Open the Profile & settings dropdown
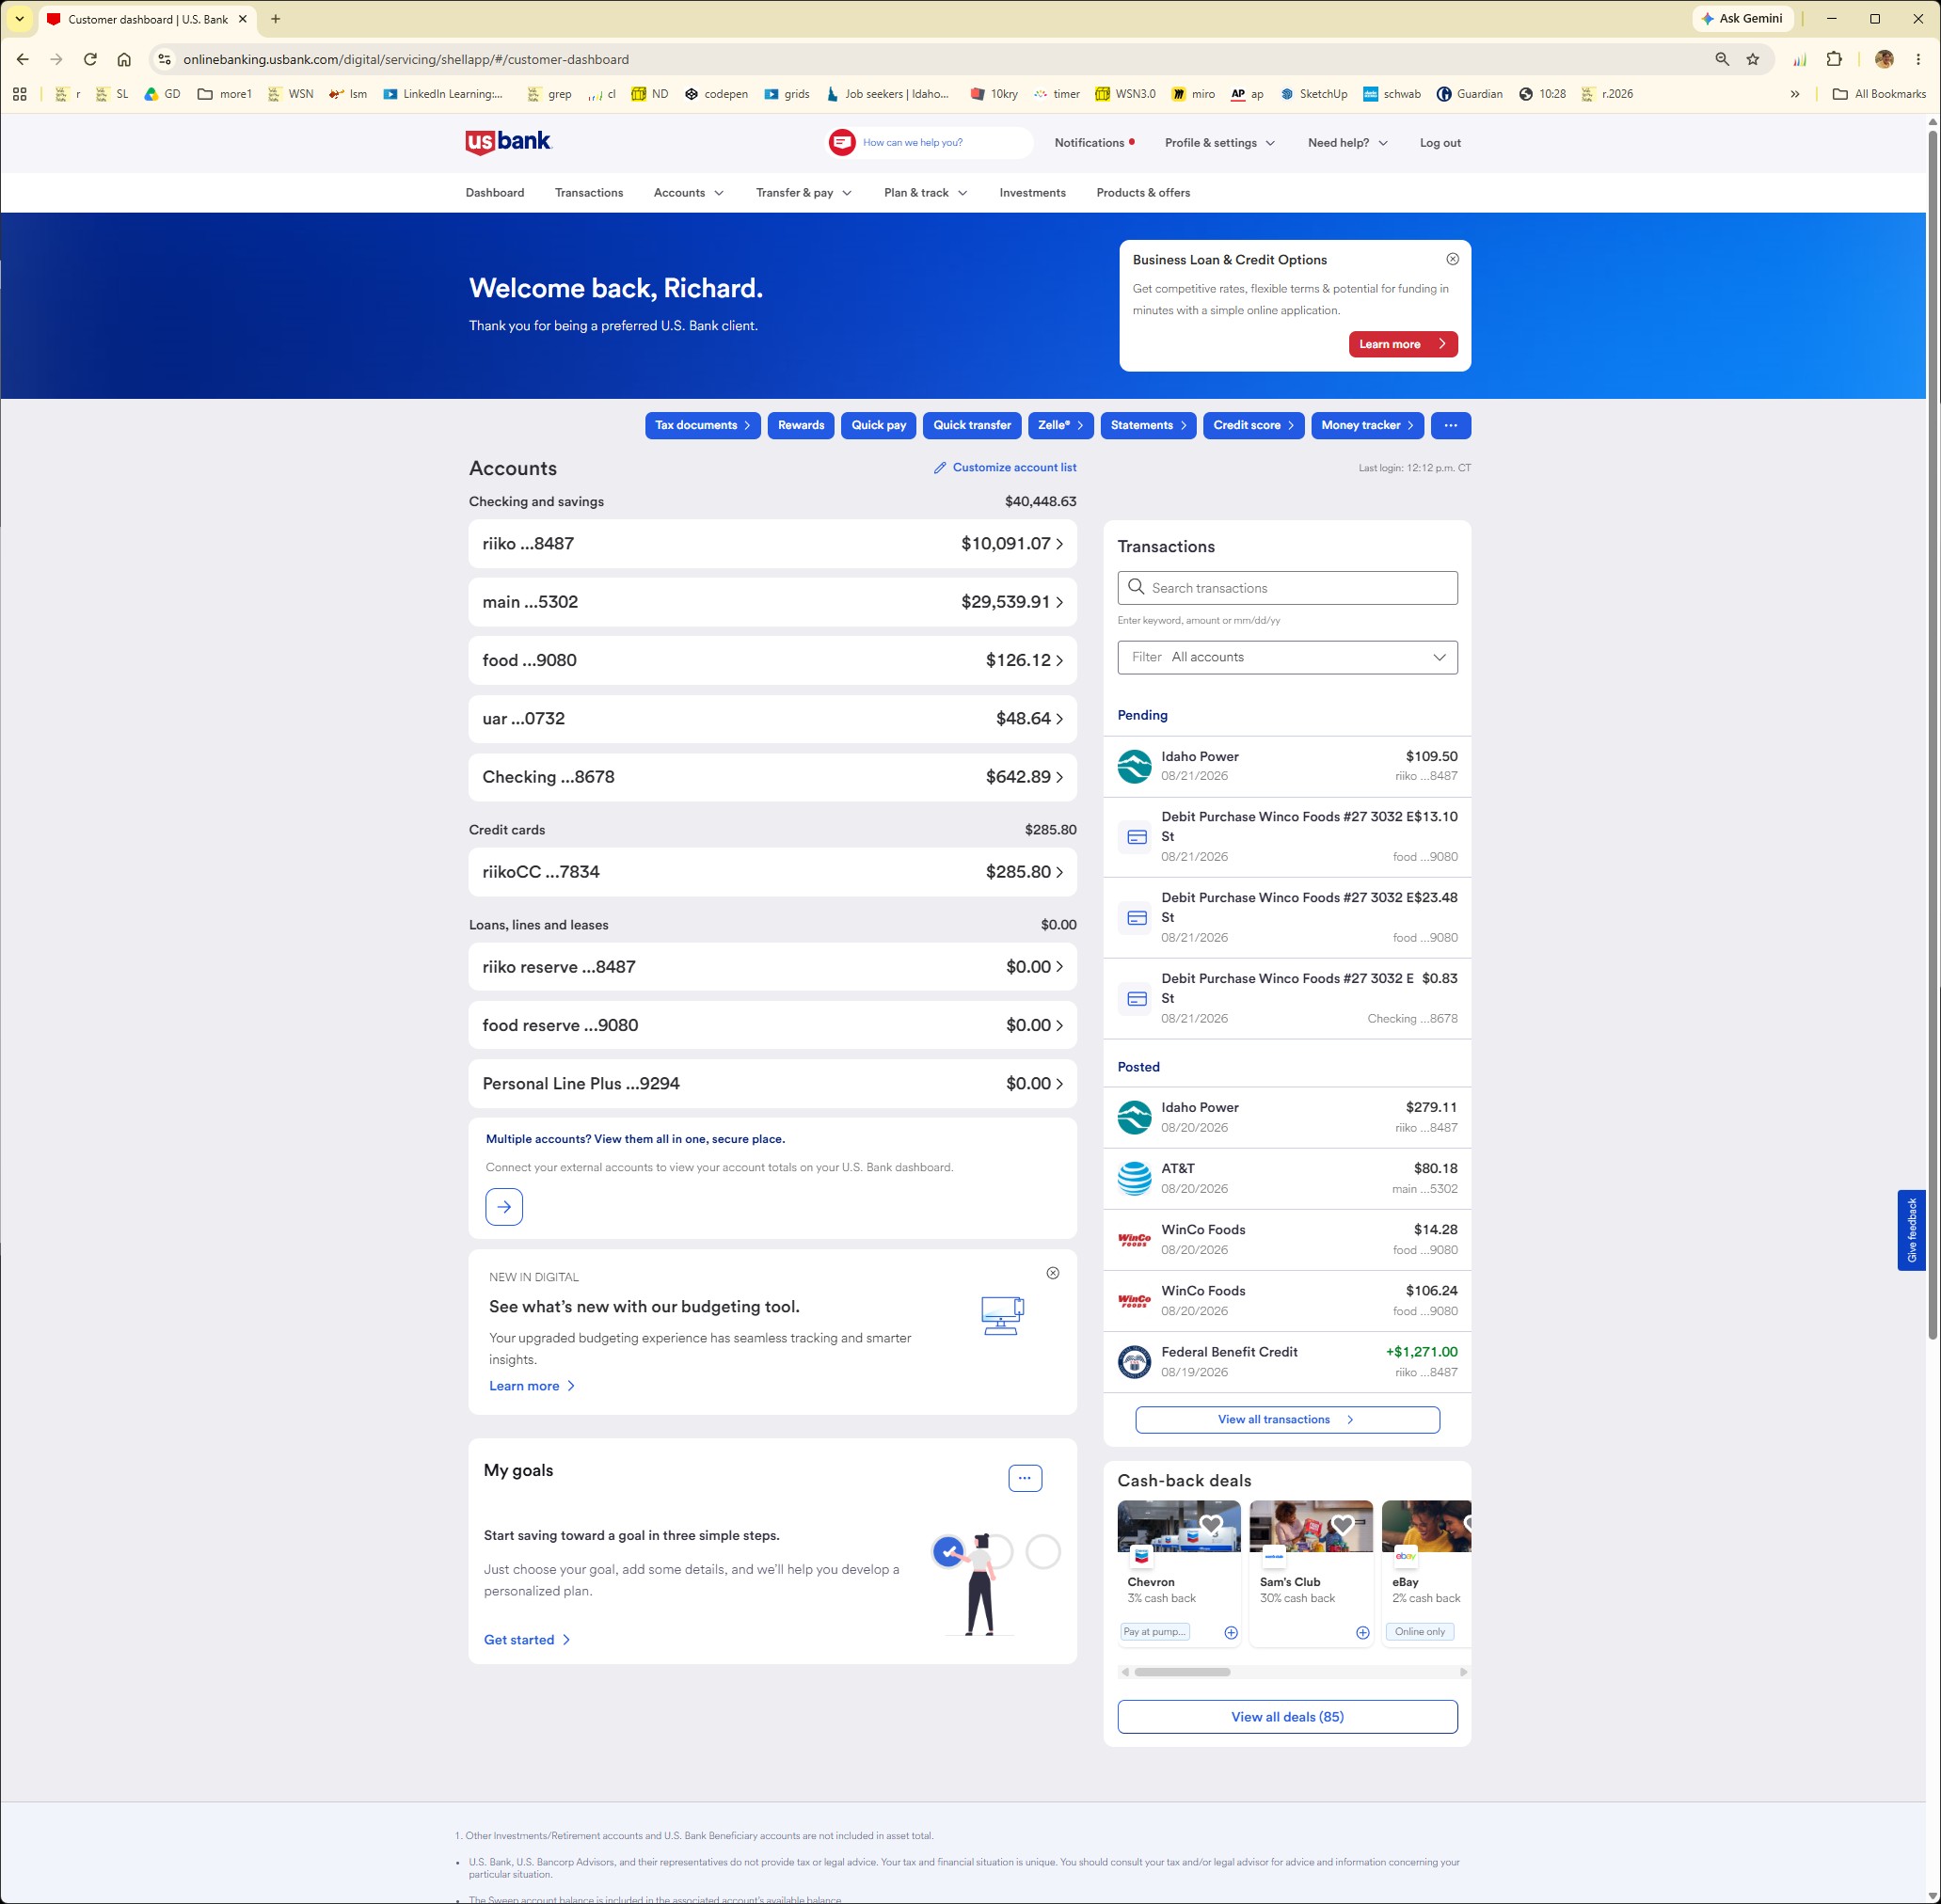Image resolution: width=1941 pixels, height=1904 pixels. click(1220, 143)
